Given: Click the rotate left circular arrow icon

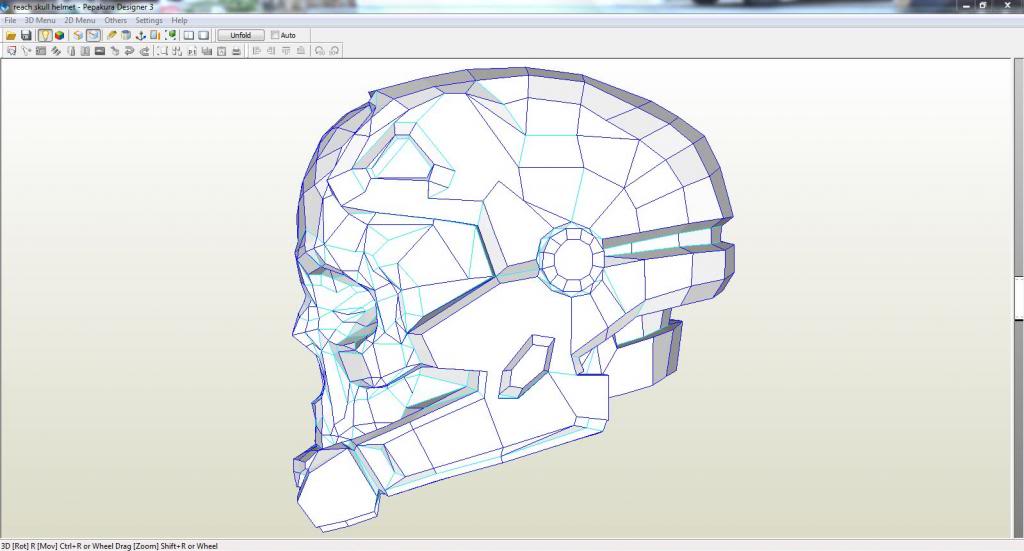Looking at the screenshot, I should [x=319, y=51].
